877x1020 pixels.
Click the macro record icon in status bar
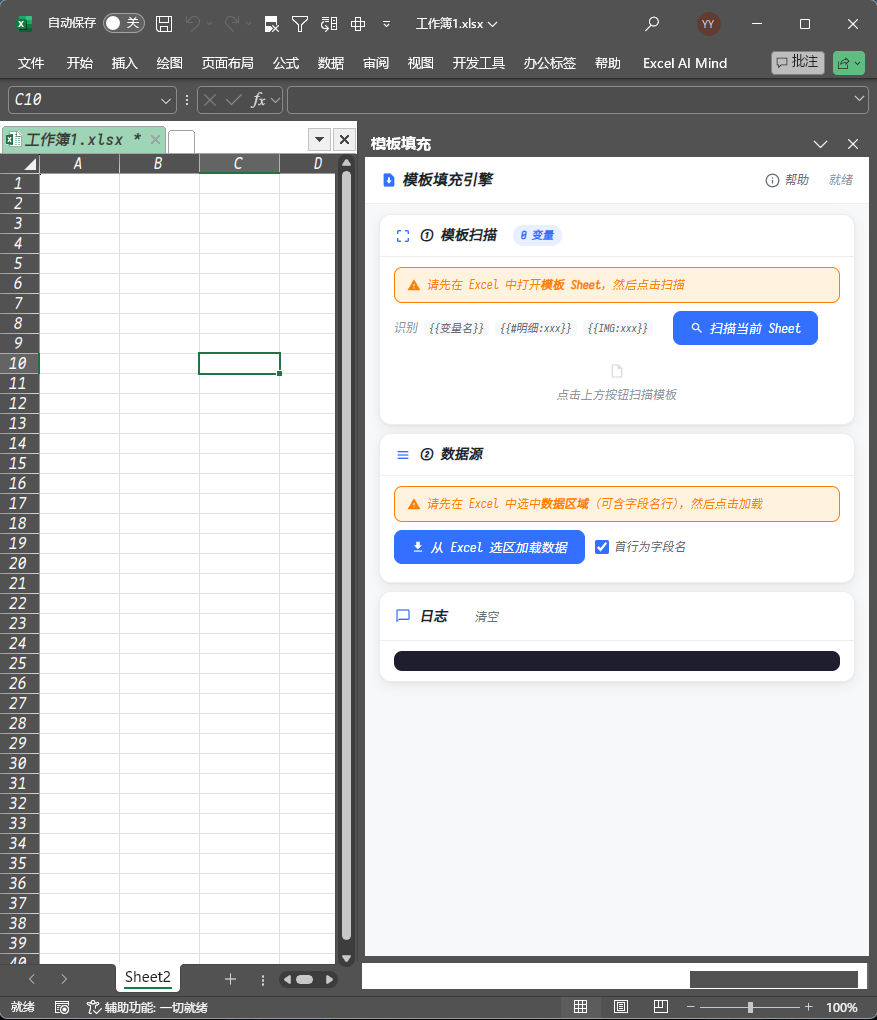point(62,1008)
